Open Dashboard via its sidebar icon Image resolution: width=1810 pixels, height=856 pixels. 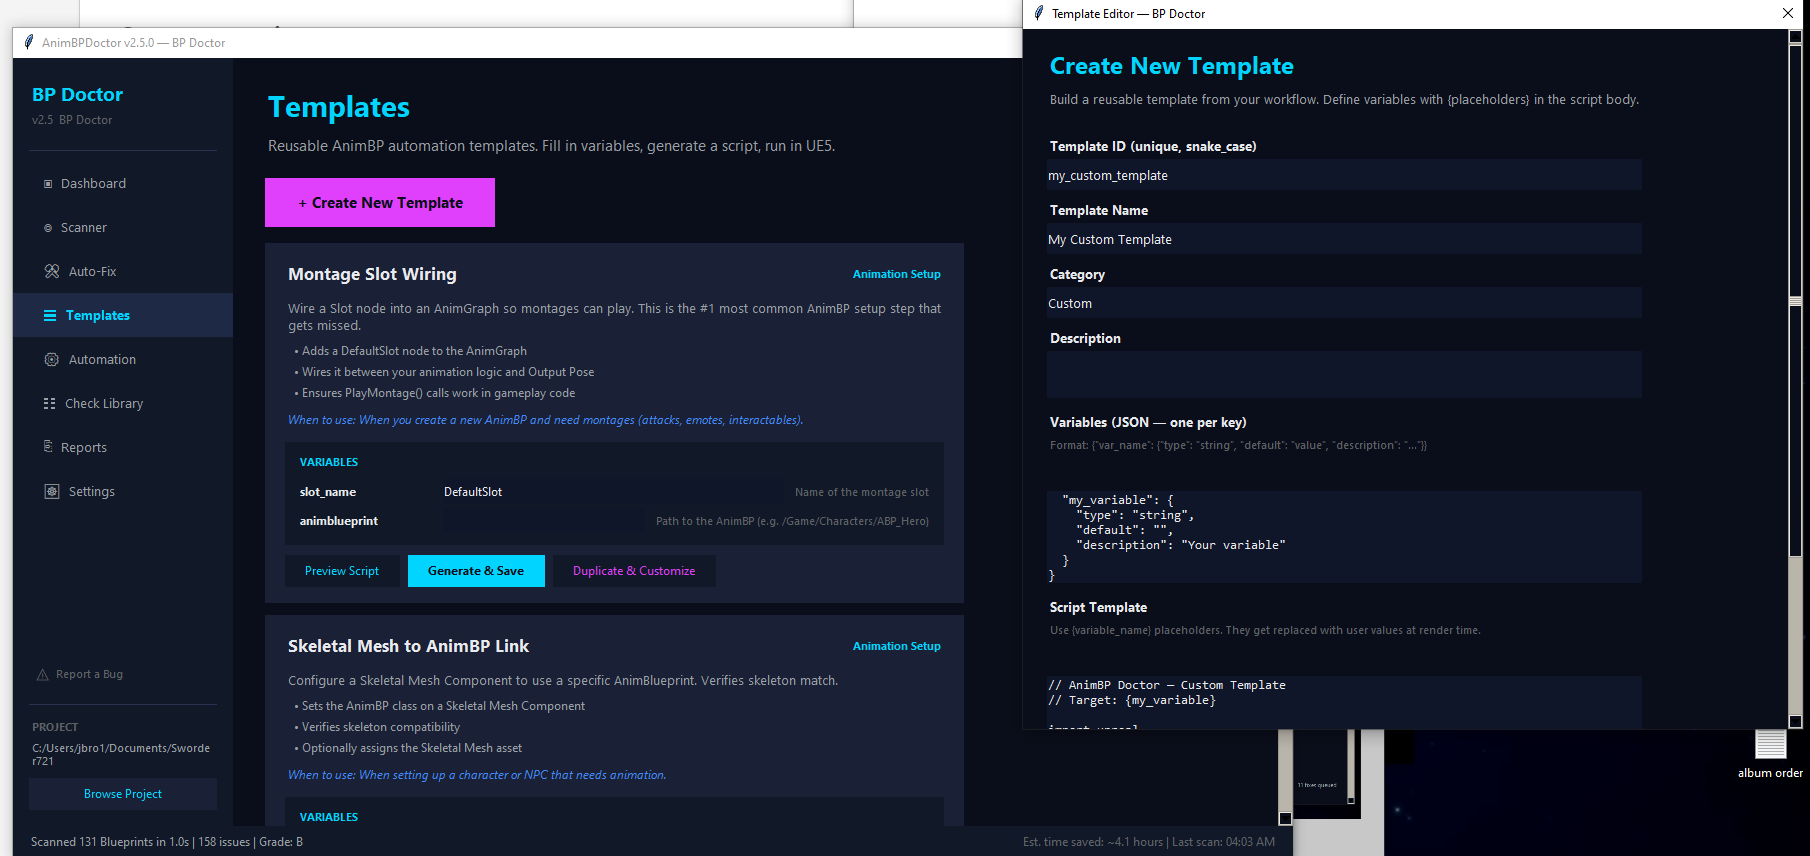48,184
